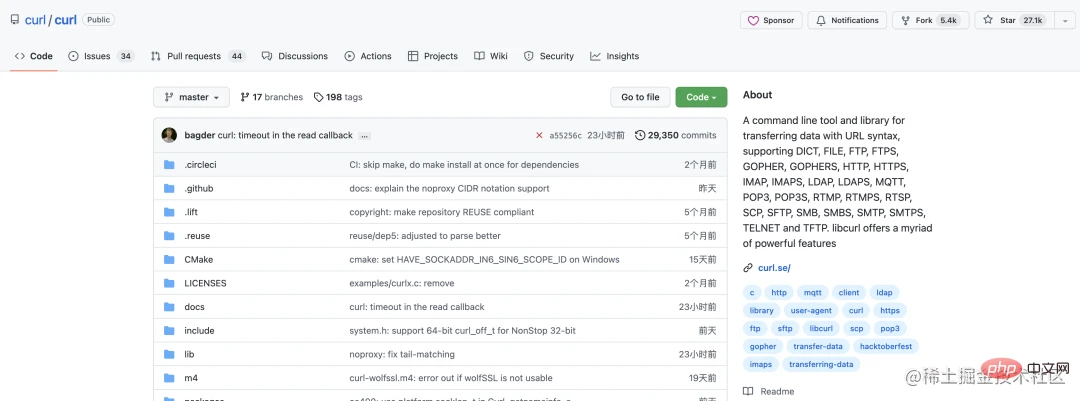
Task: Click the Readme book icon
Action: click(x=748, y=392)
